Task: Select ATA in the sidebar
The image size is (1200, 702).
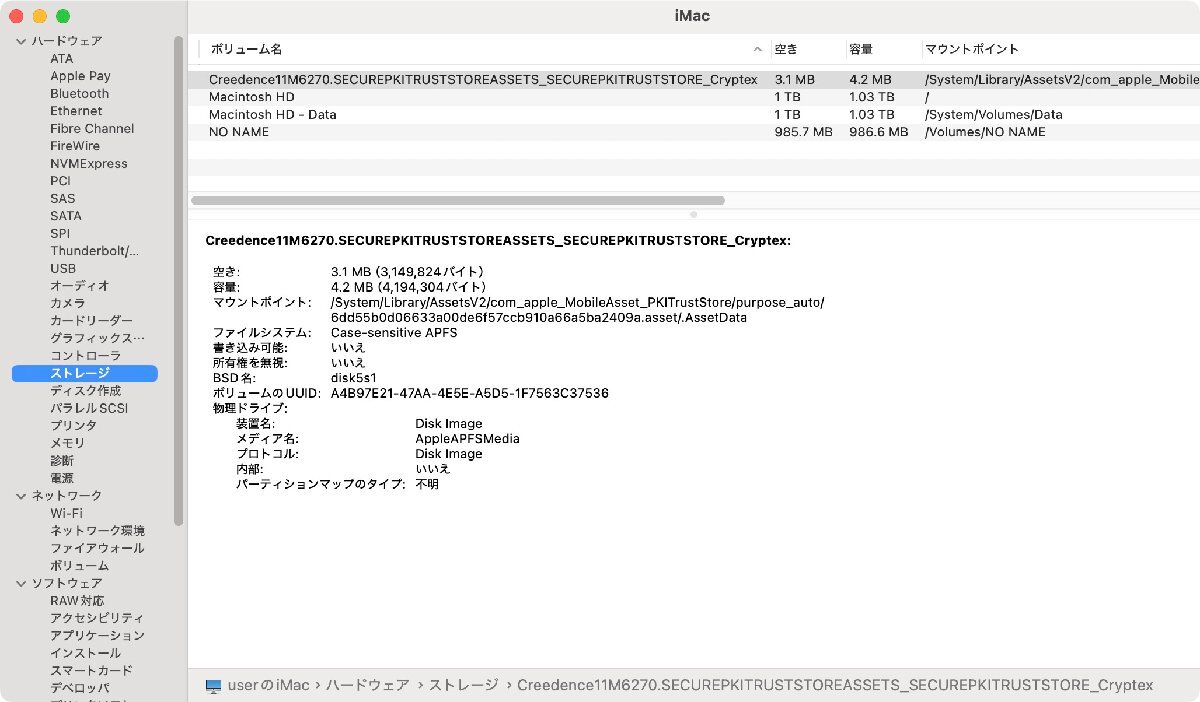Action: [x=62, y=59]
